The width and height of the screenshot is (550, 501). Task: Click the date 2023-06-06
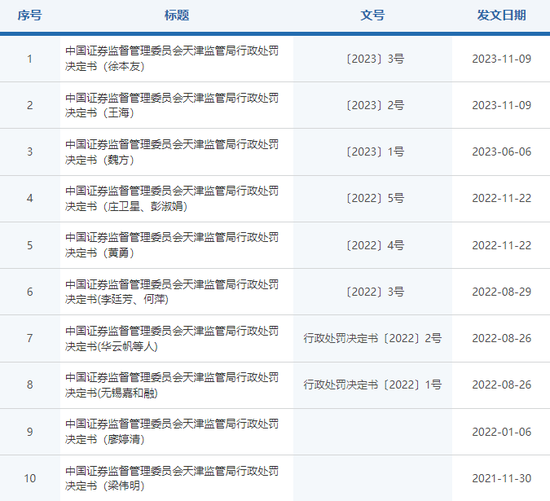[x=502, y=152]
